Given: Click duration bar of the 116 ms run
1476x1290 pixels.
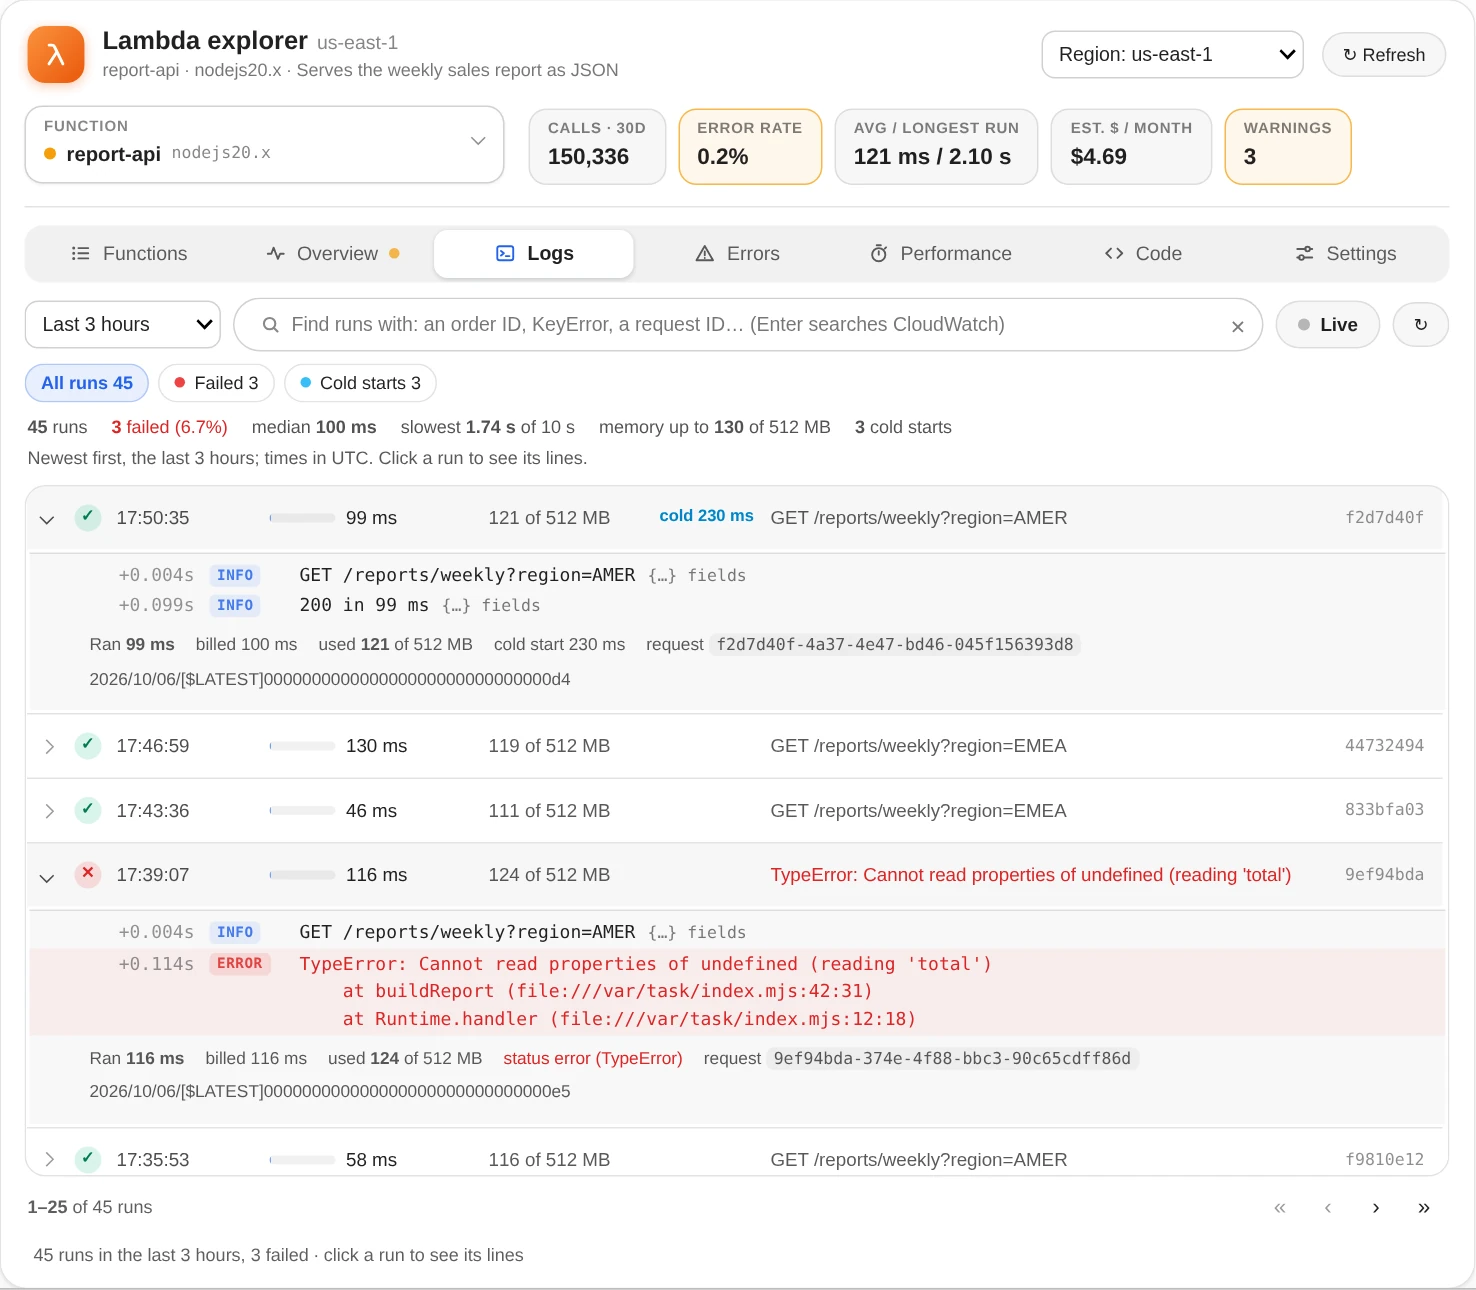Looking at the screenshot, I should [x=302, y=875].
